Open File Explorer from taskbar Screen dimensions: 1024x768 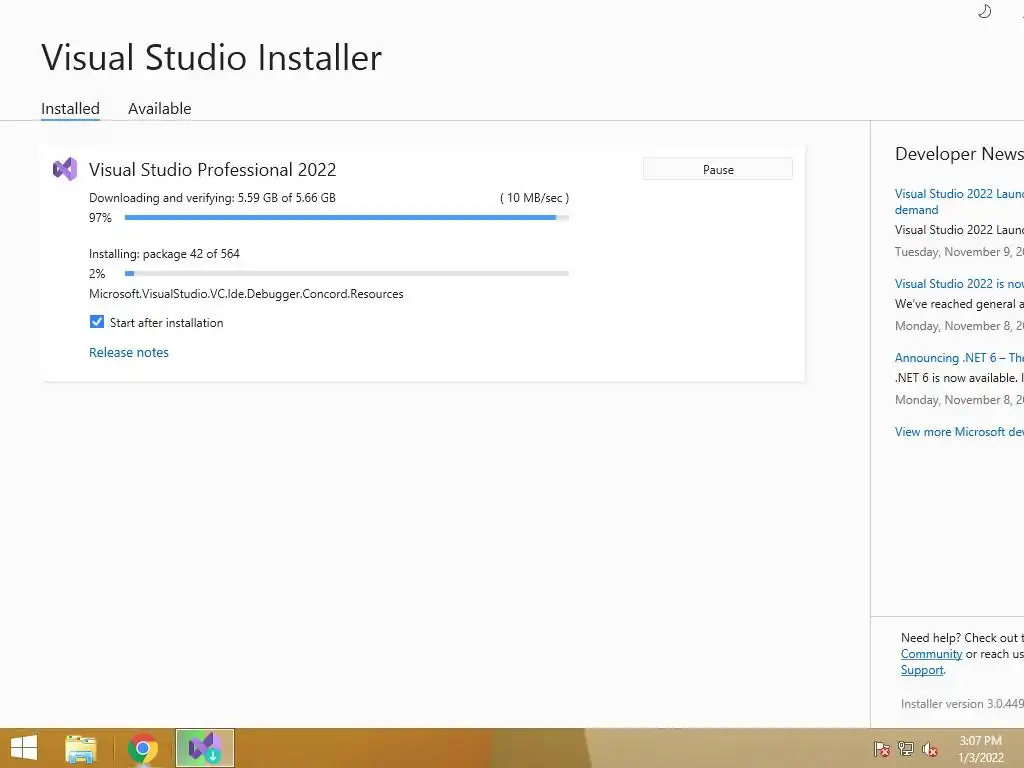[80, 748]
